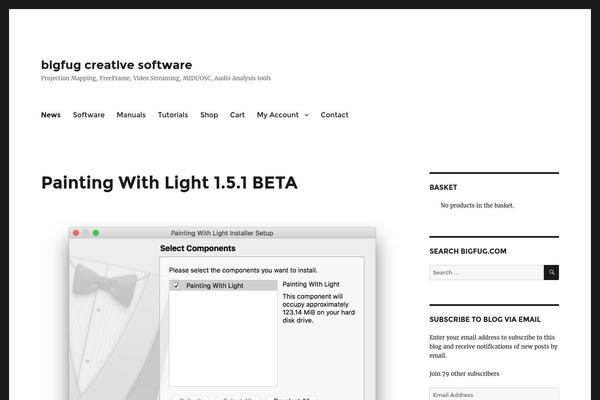Open the bigfug creative software site title
This screenshot has width=600, height=400.
[116, 65]
